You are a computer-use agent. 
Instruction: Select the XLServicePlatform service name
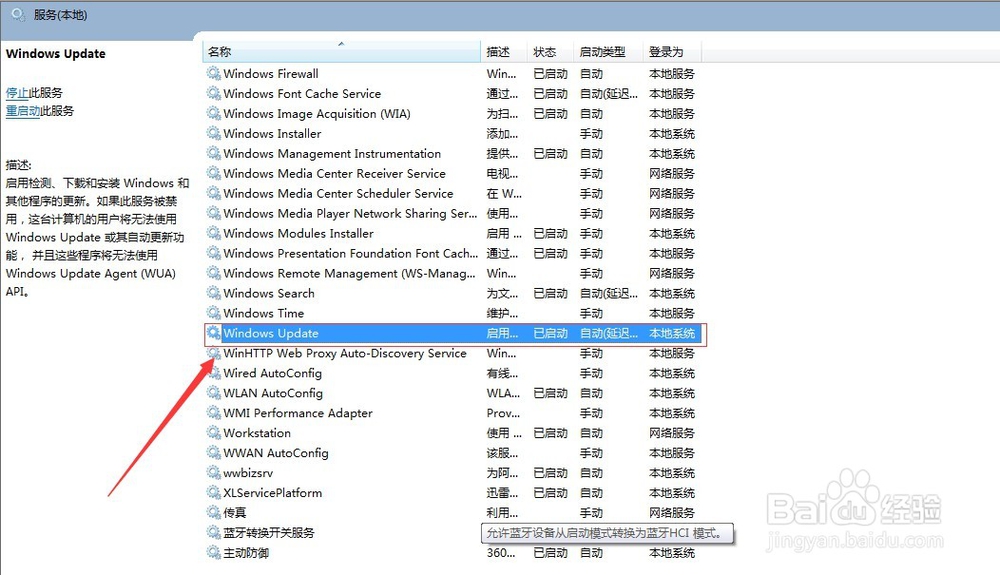tap(273, 493)
